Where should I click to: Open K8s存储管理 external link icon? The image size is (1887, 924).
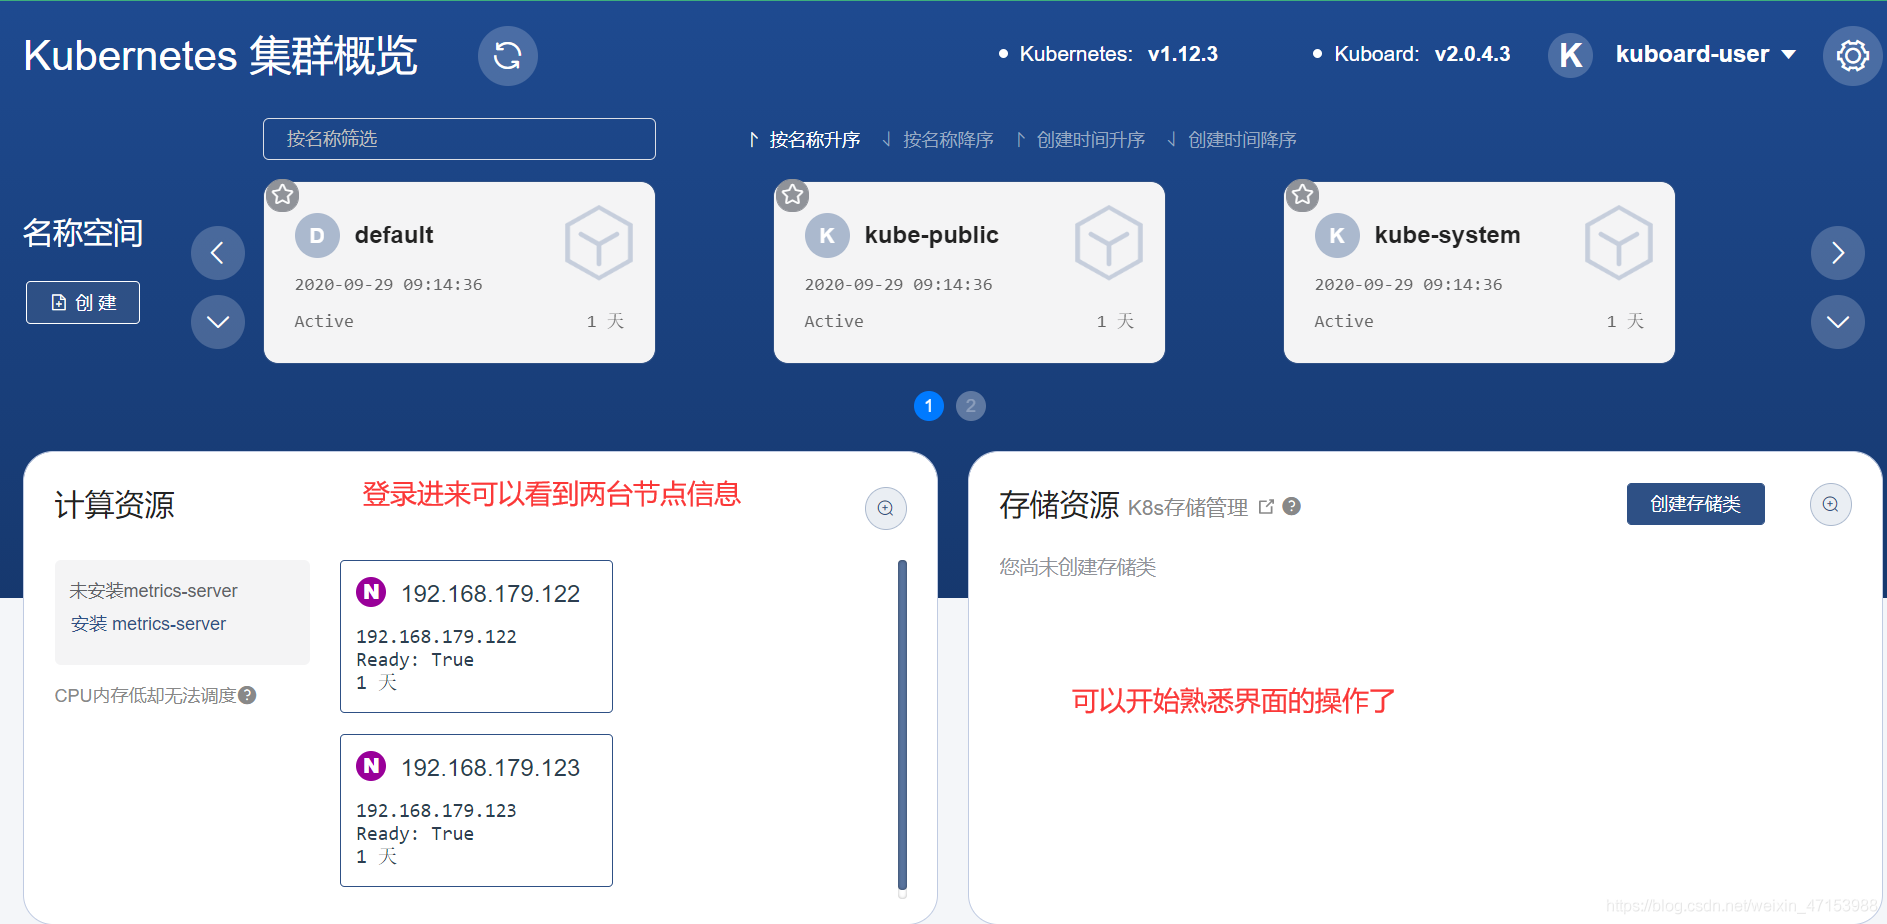(x=1266, y=507)
